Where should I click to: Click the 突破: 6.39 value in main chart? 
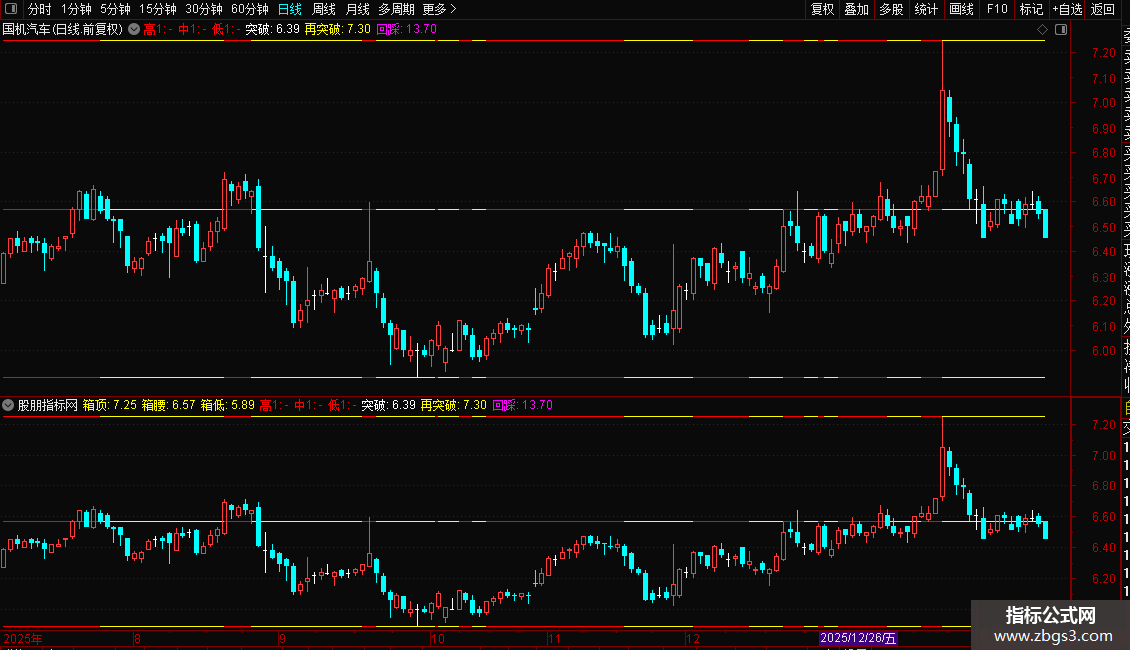point(272,30)
